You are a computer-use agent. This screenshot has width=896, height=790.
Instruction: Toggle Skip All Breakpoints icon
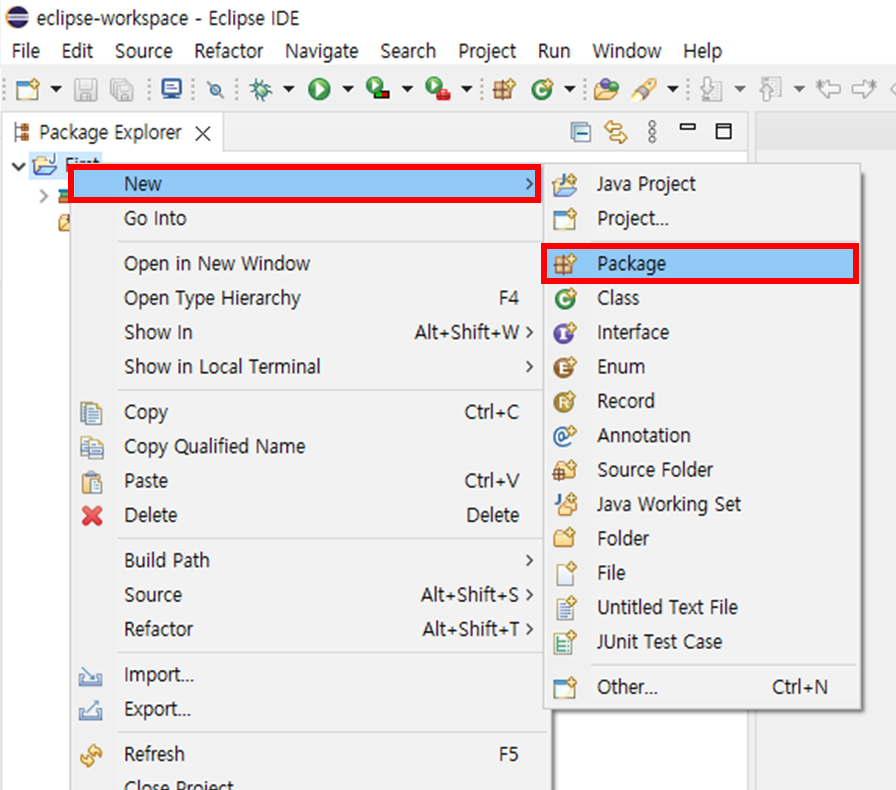[x=215, y=90]
